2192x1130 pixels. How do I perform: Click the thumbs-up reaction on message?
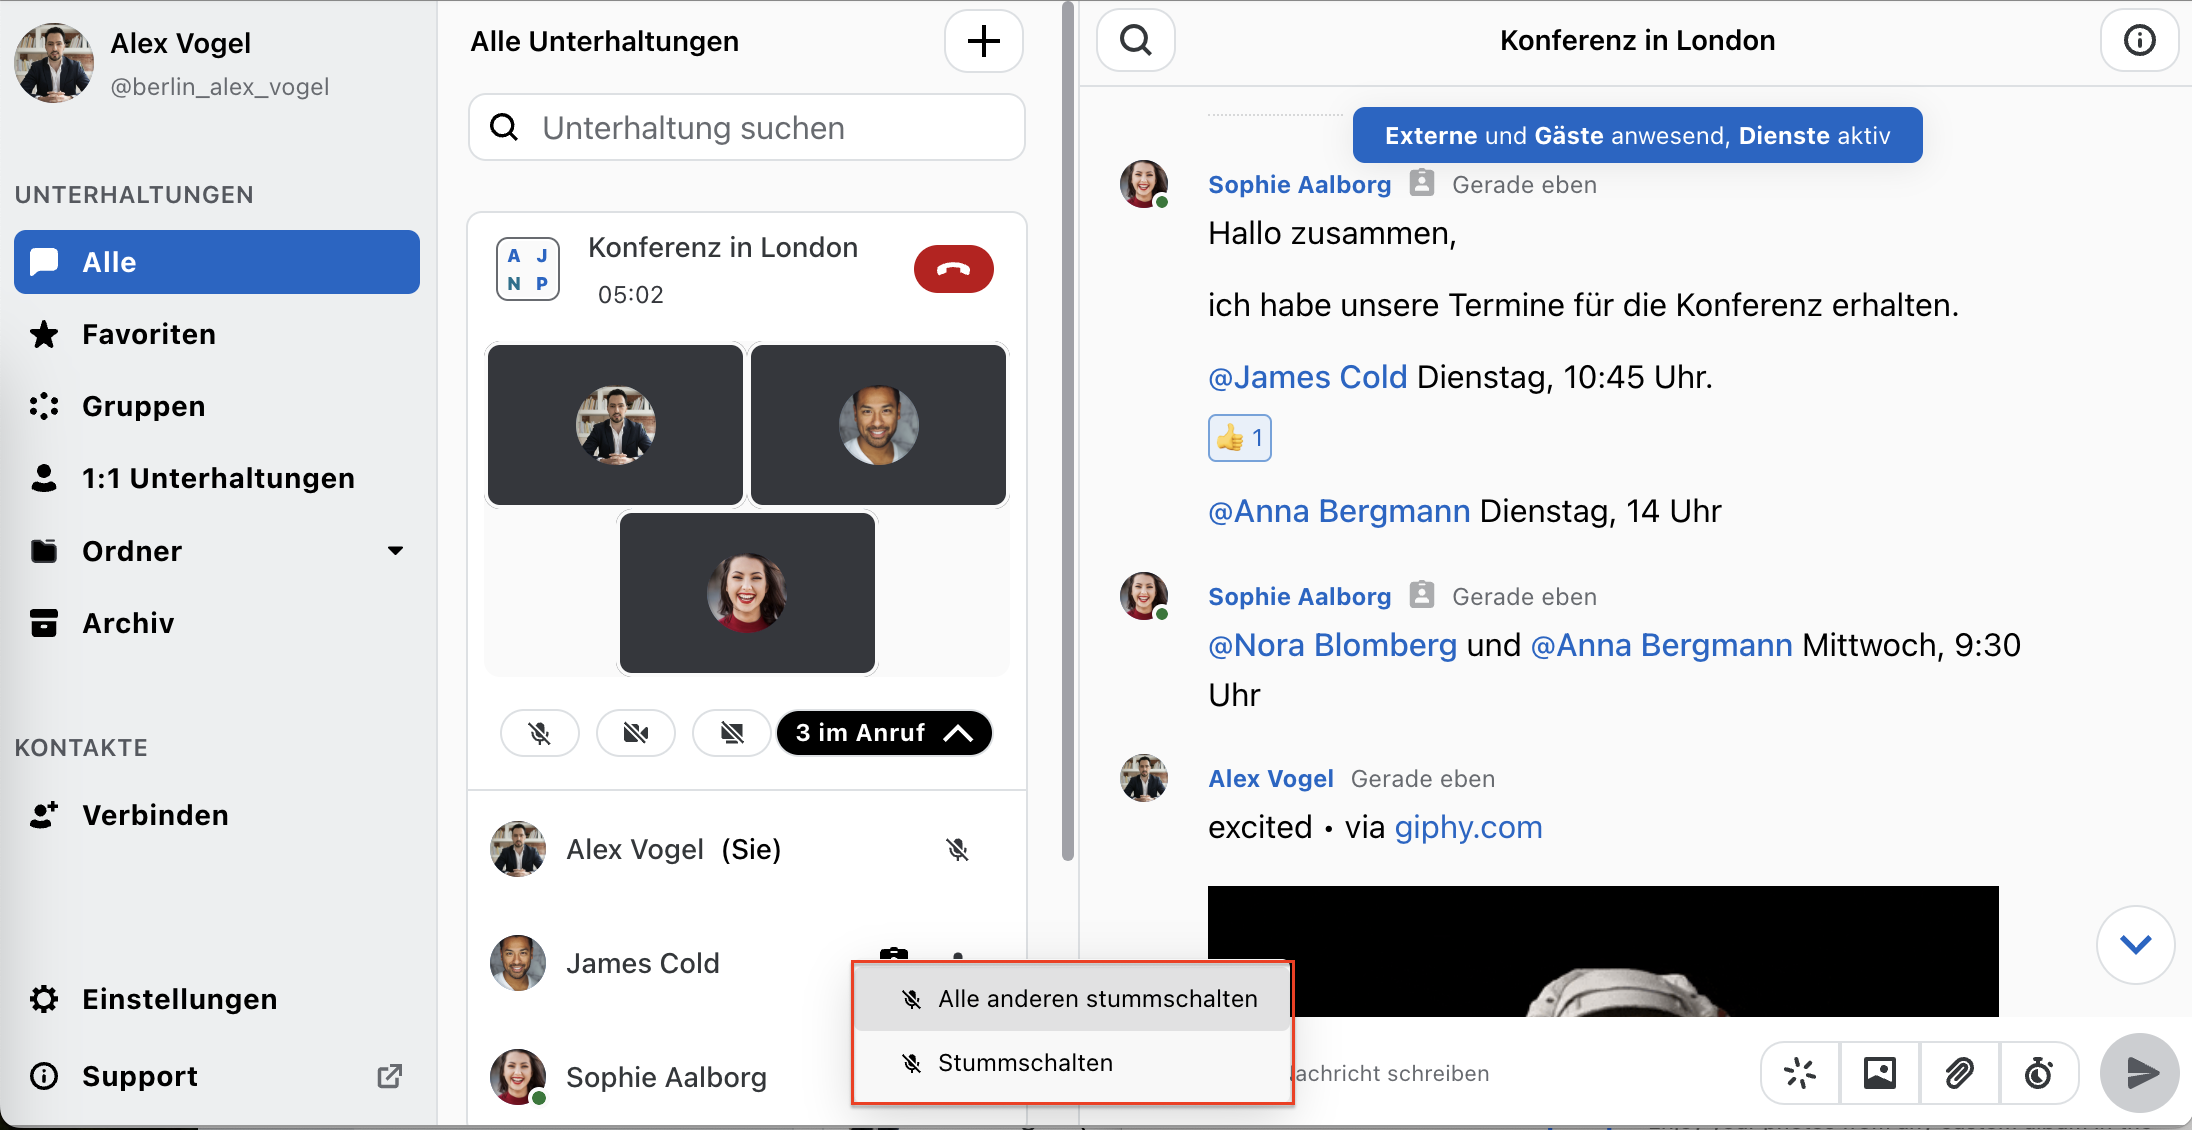click(x=1240, y=438)
